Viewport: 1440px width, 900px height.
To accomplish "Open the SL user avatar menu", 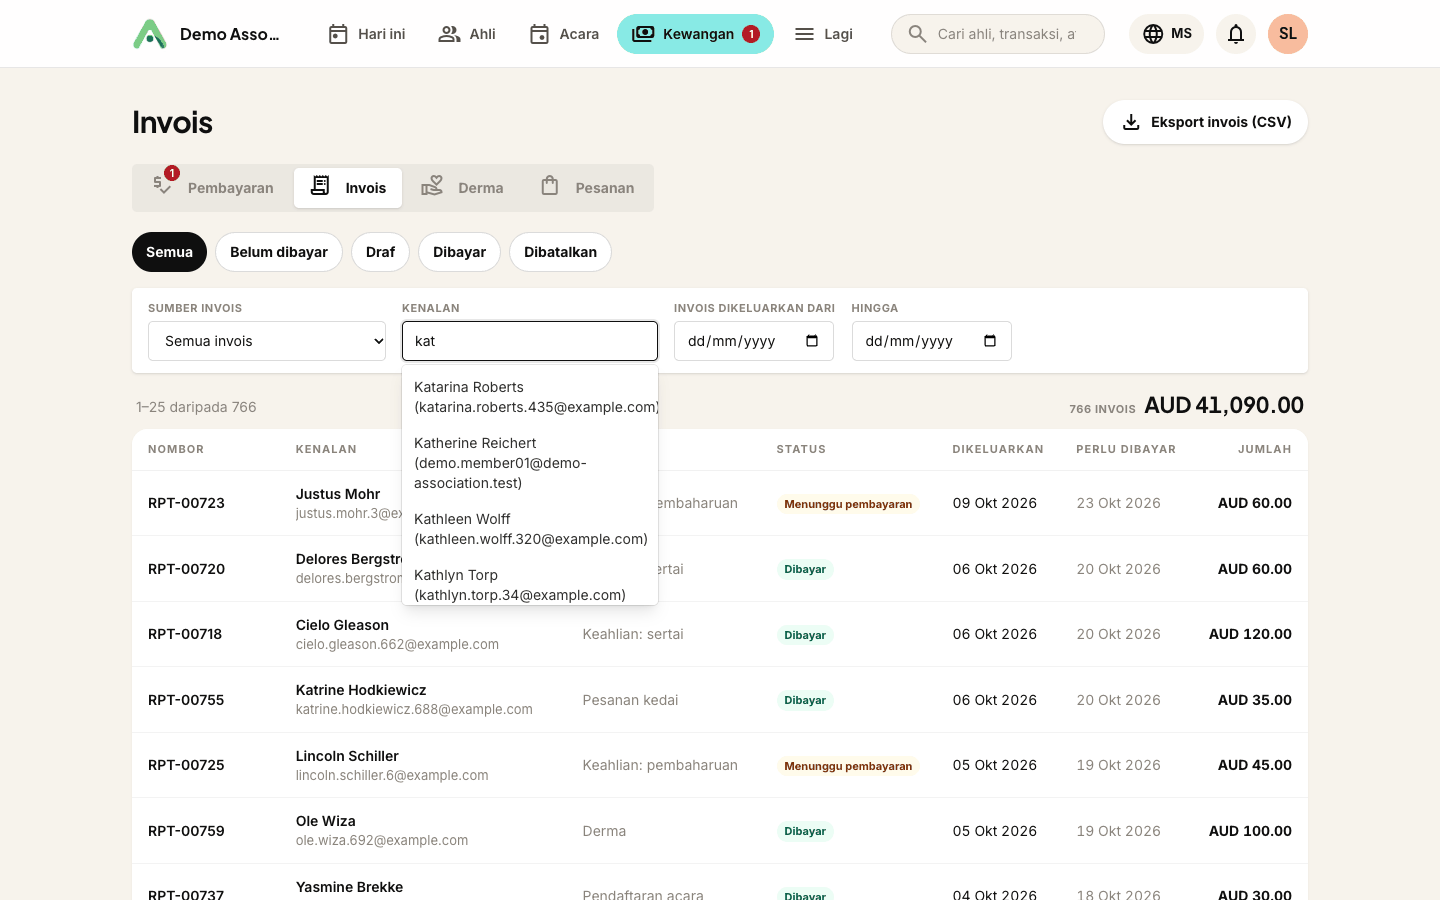I will 1288,34.
